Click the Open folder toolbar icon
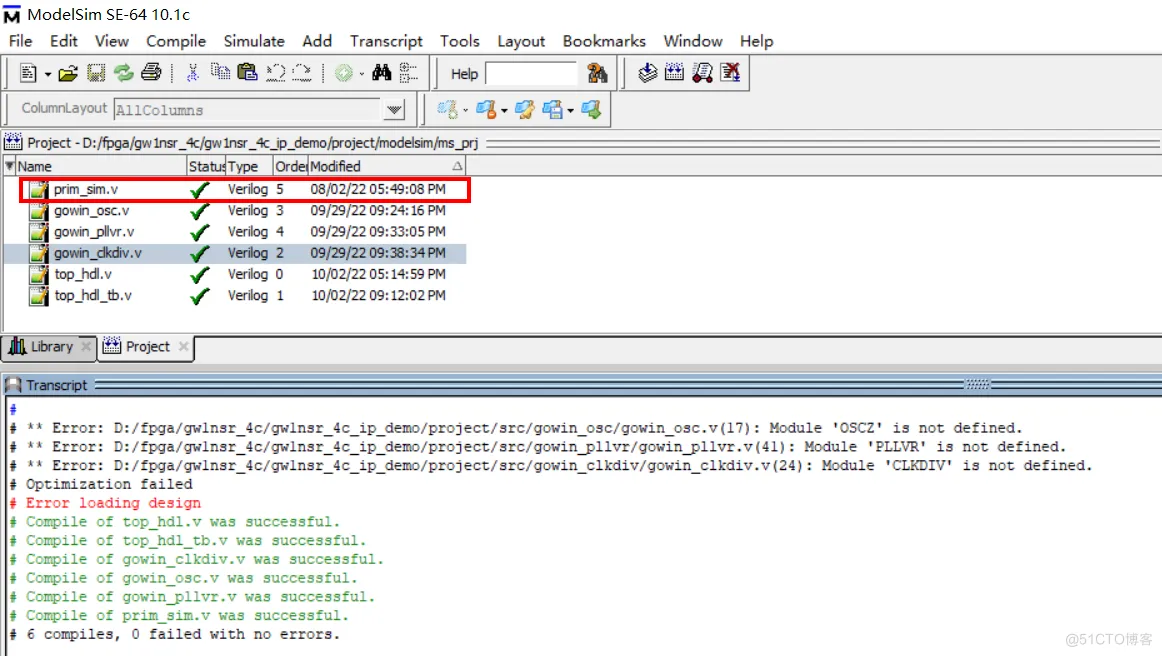 click(x=68, y=73)
